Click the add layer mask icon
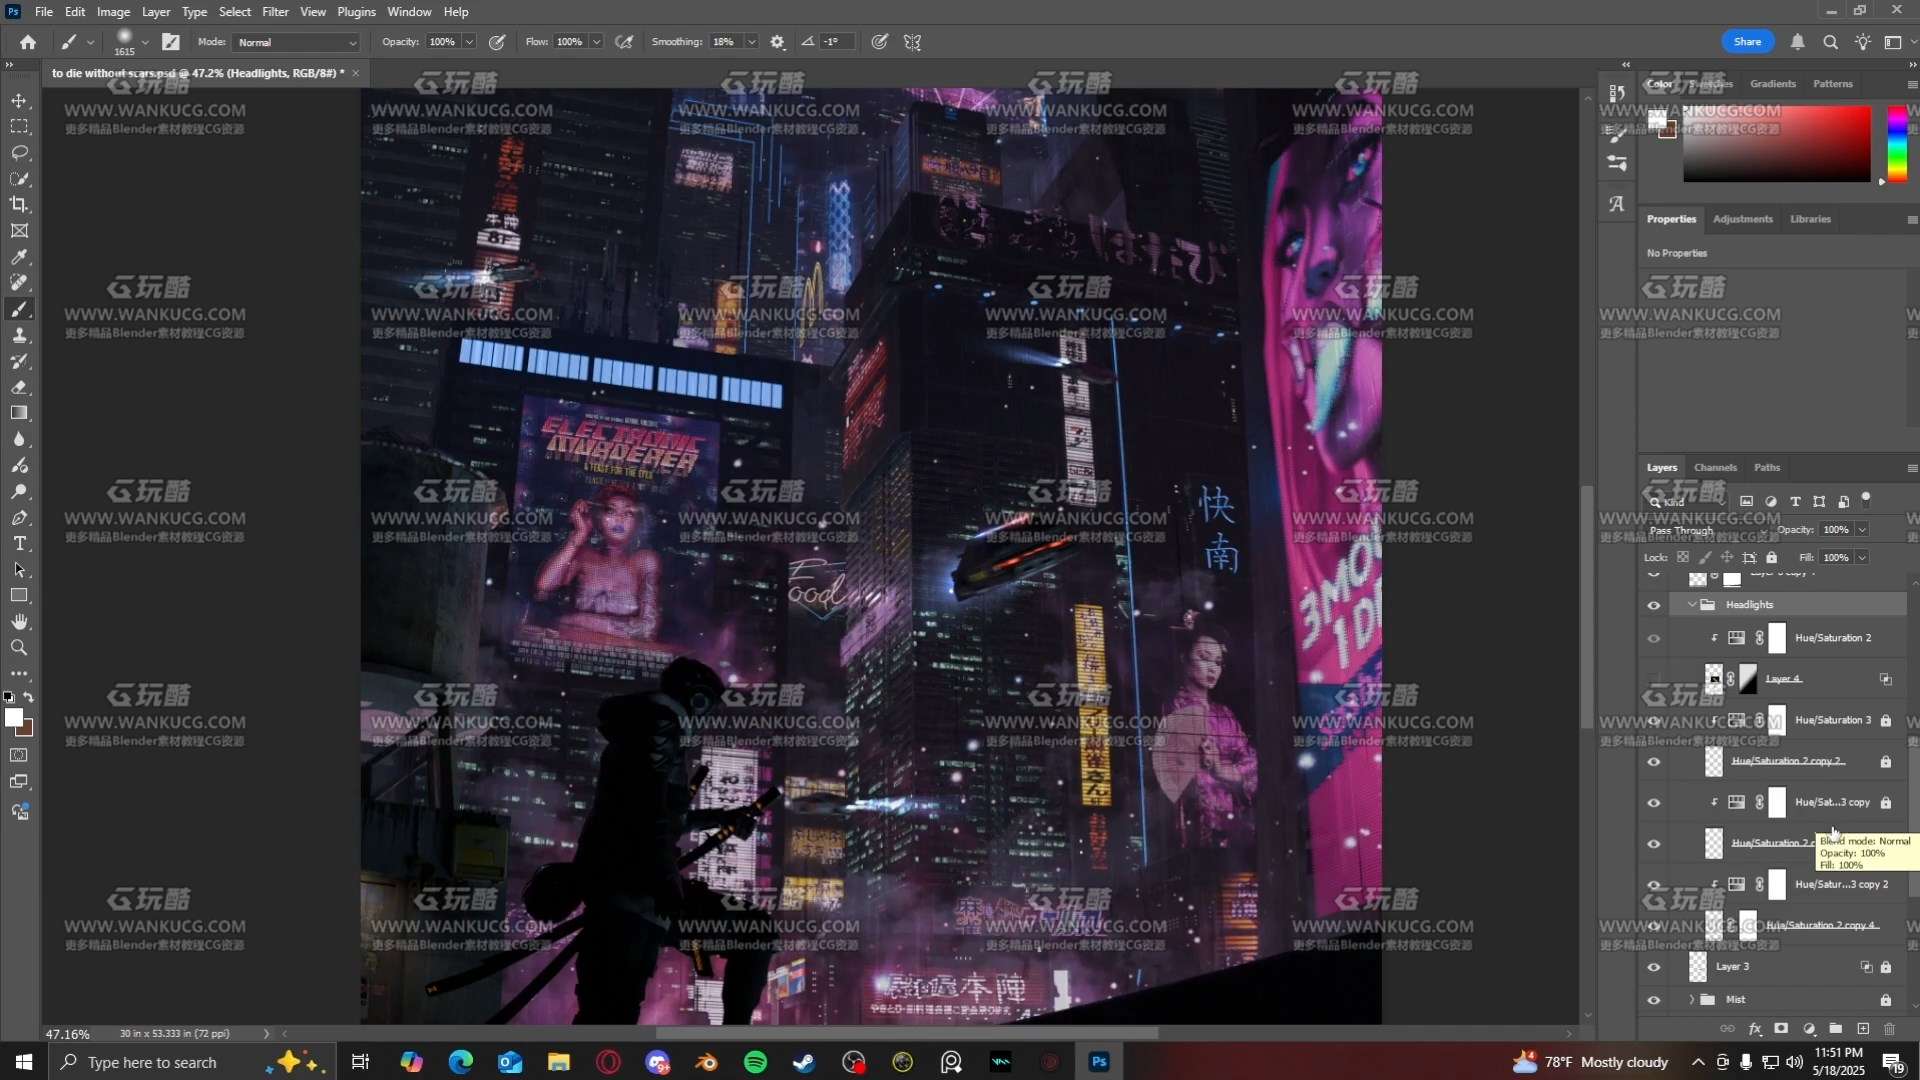 click(1781, 1028)
